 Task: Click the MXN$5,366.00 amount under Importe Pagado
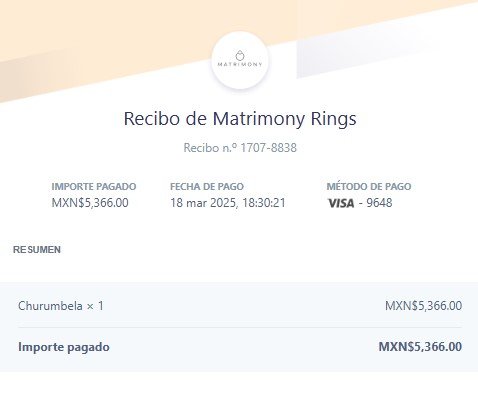click(x=90, y=203)
